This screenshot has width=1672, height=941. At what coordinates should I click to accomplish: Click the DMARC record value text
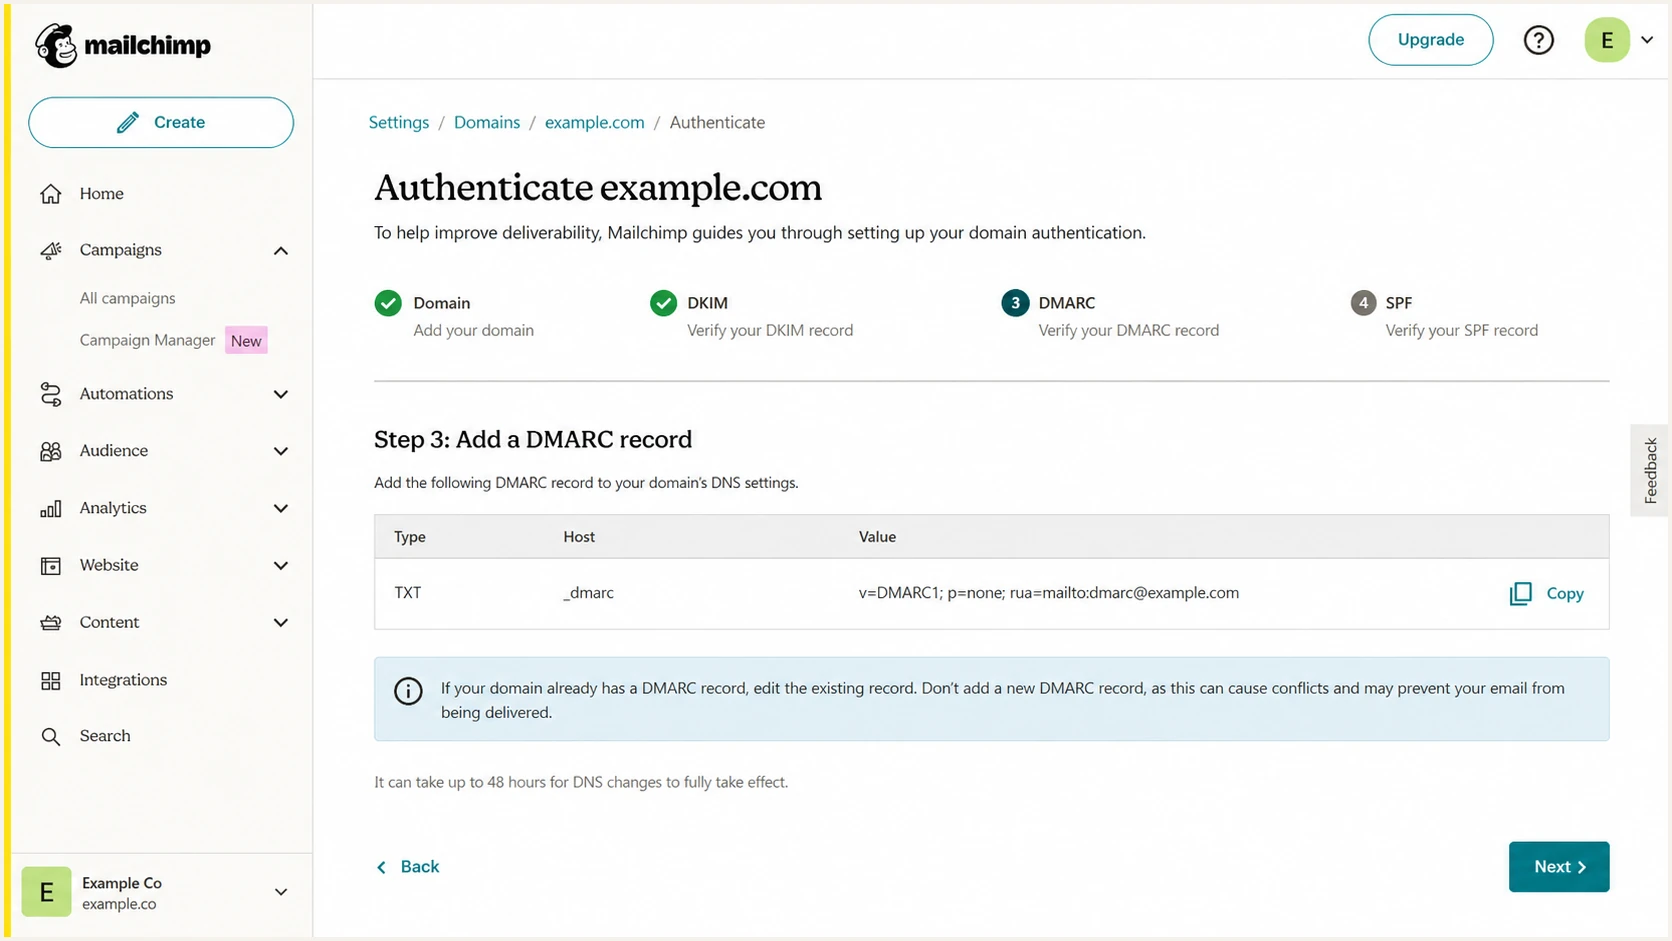(x=1049, y=593)
